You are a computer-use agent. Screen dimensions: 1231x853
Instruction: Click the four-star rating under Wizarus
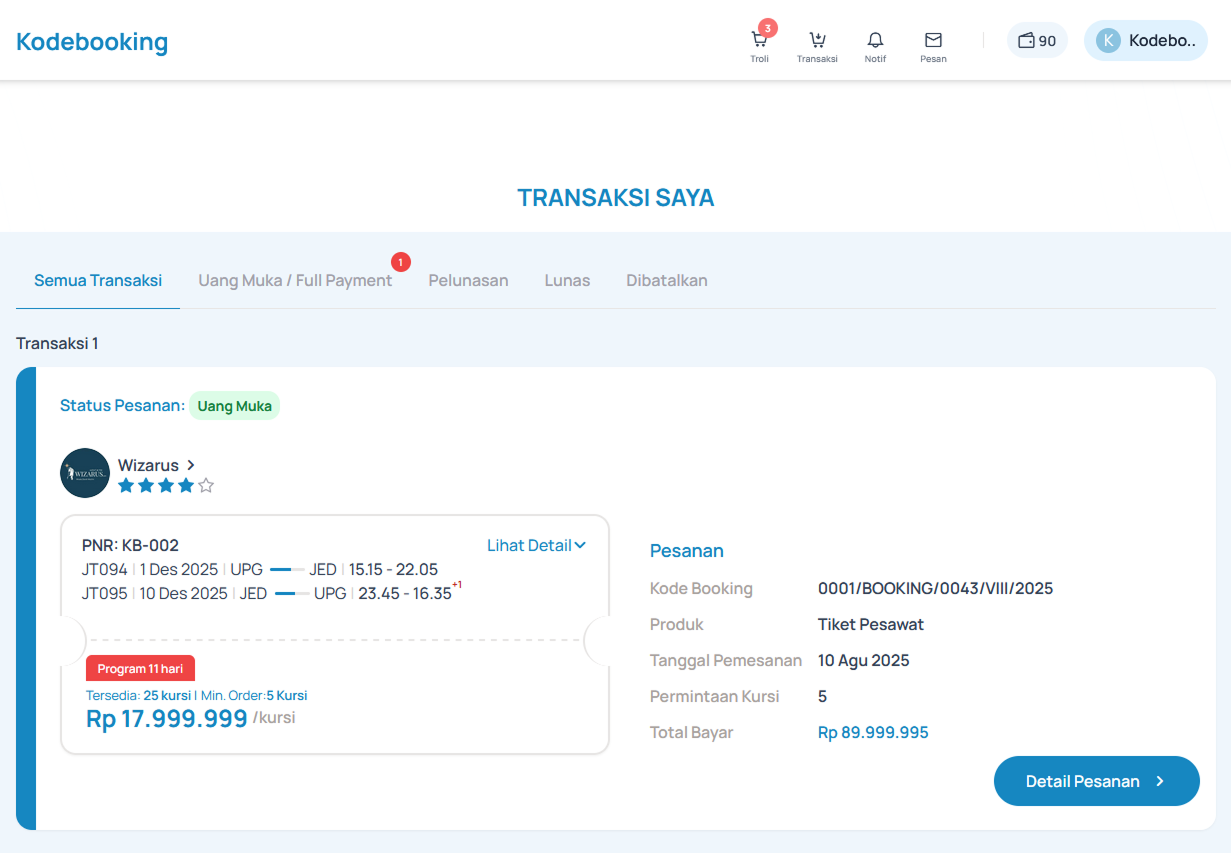[x=166, y=486]
